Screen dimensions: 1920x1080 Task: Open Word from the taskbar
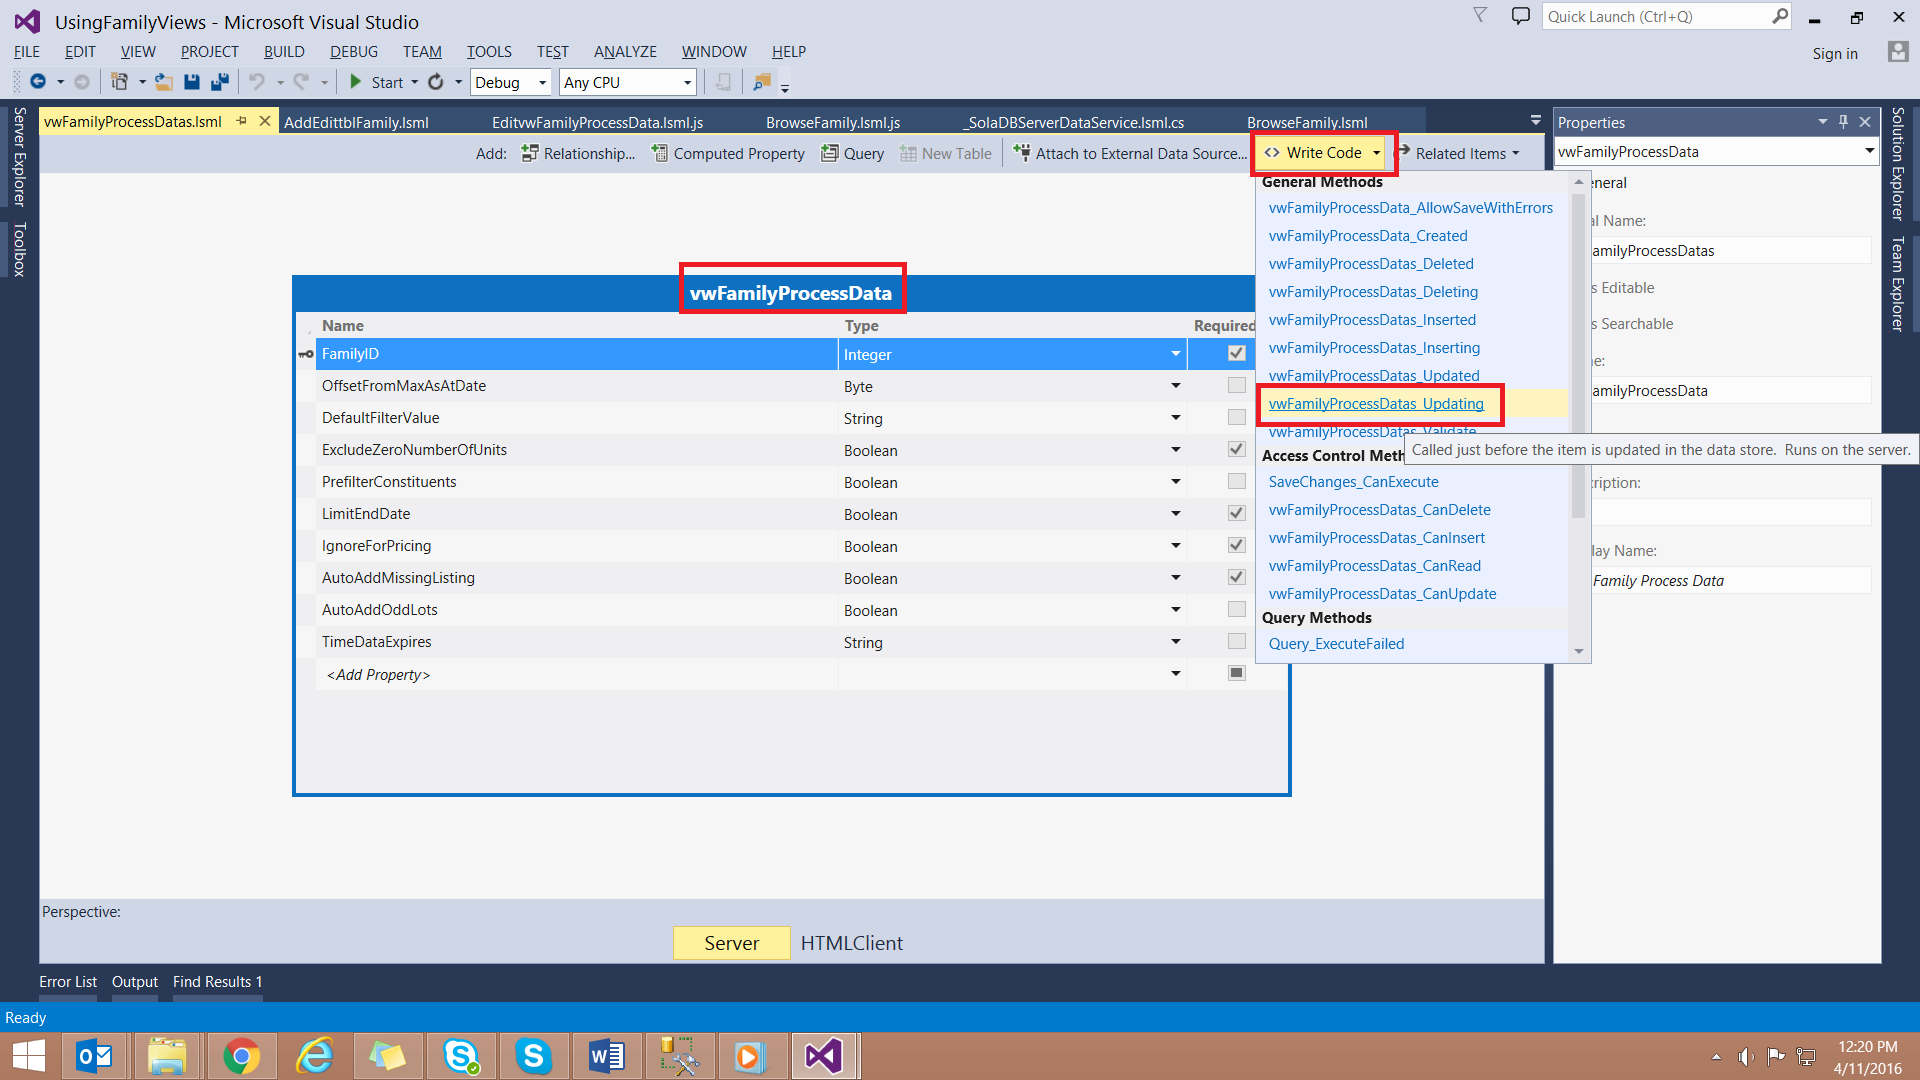coord(606,1056)
